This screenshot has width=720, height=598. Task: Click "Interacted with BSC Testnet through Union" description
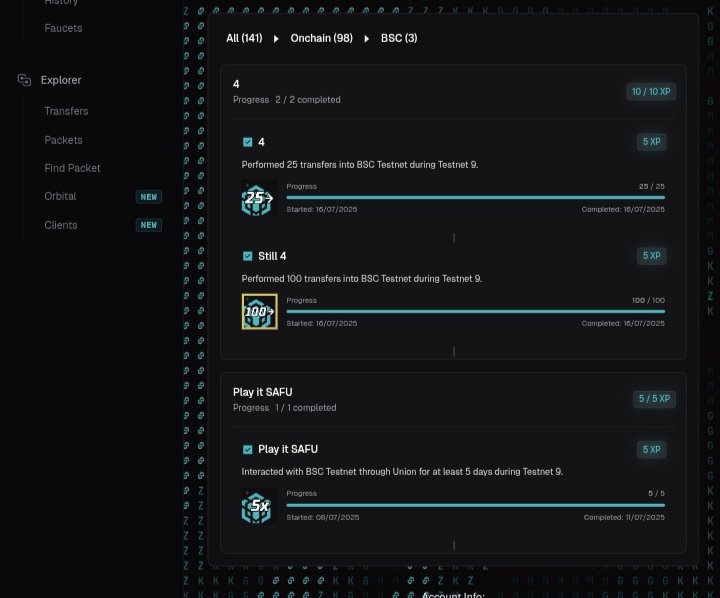[x=402, y=472]
